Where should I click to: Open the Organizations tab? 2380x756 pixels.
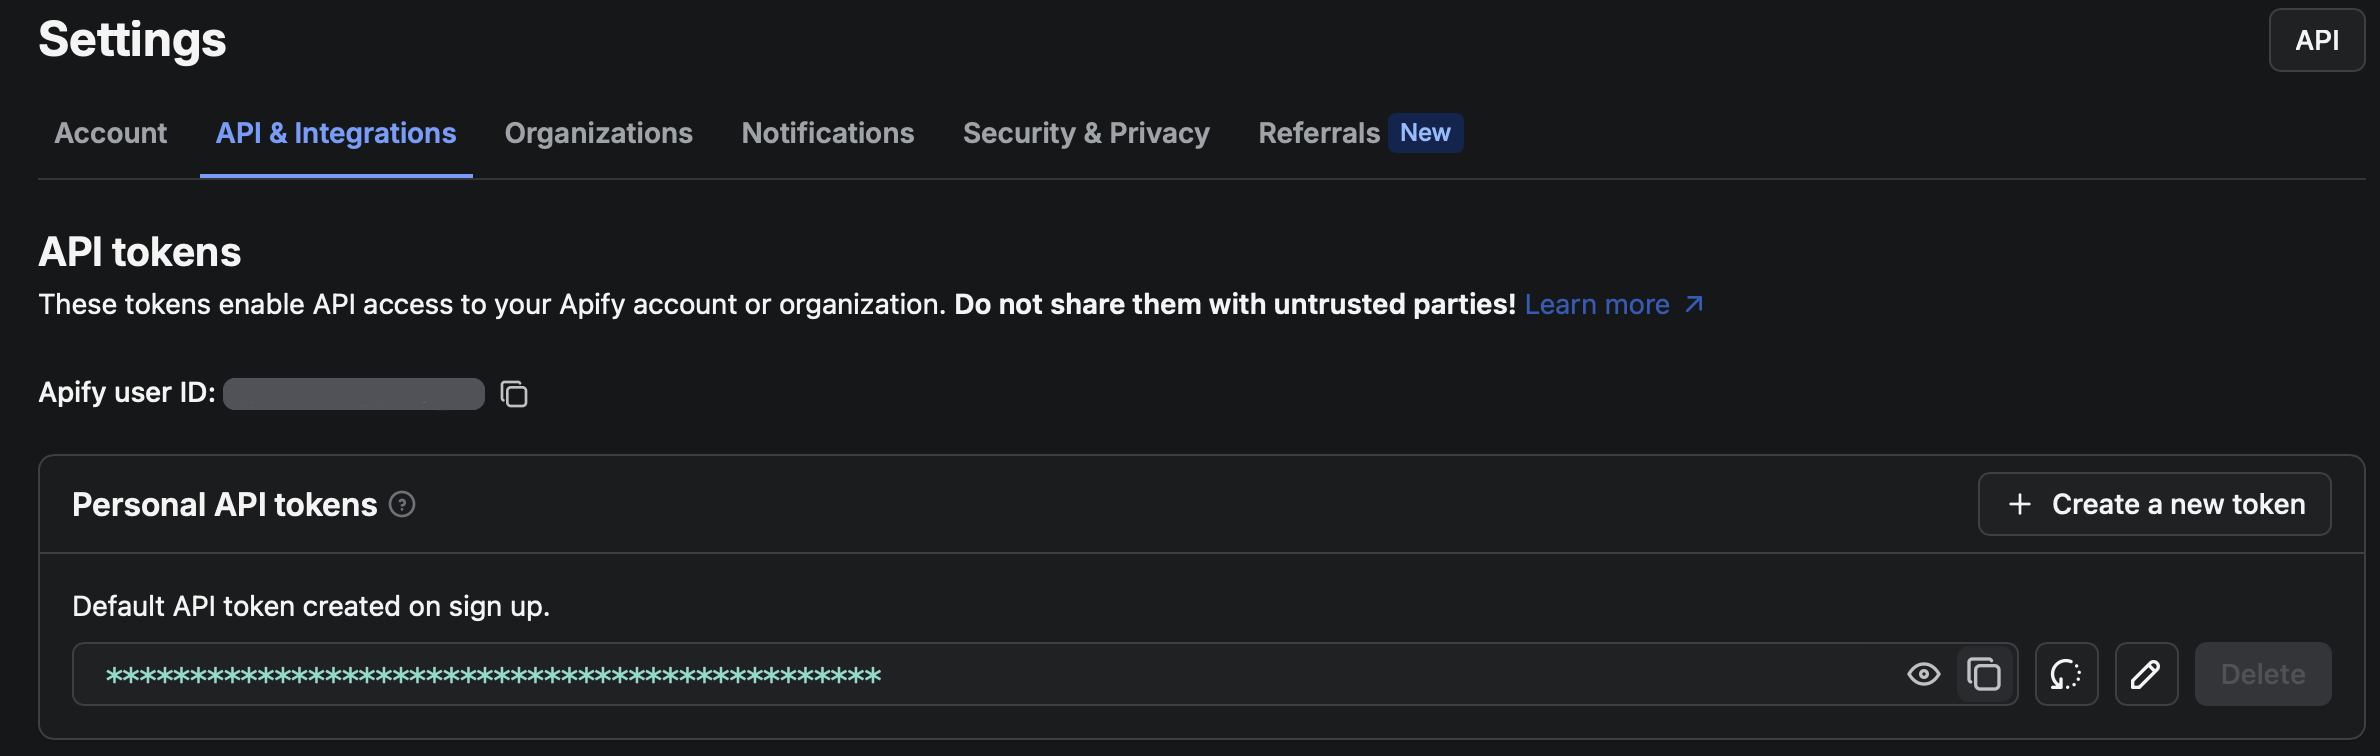[598, 133]
